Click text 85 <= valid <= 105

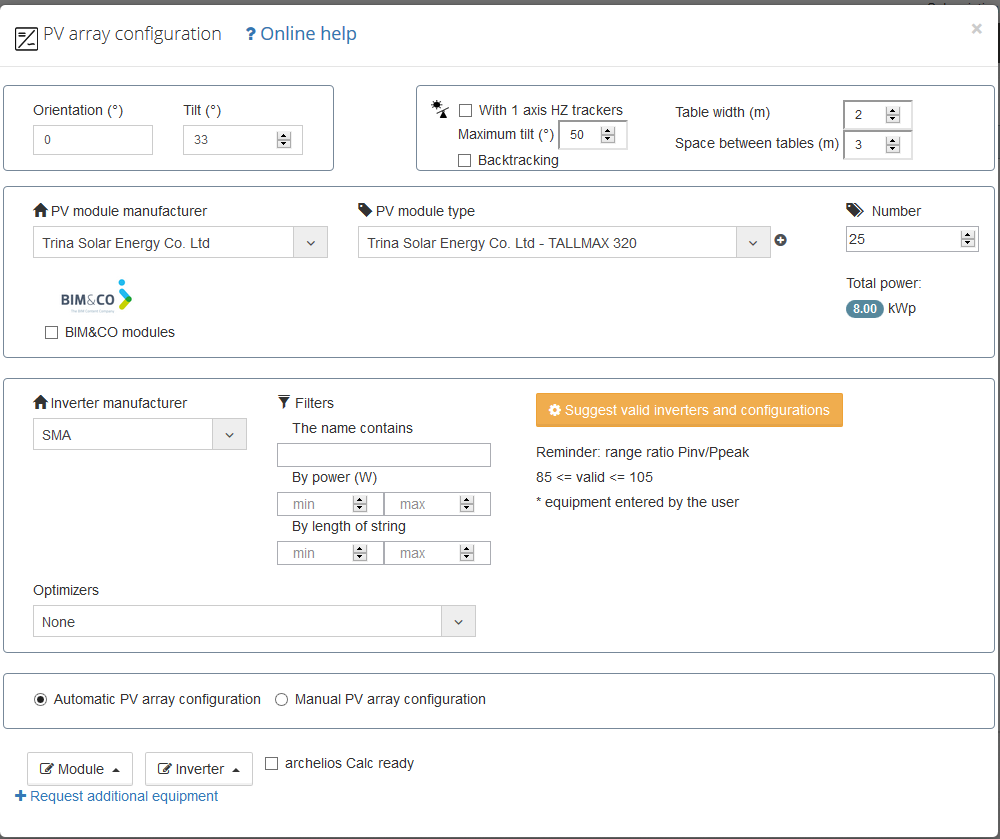coord(594,477)
